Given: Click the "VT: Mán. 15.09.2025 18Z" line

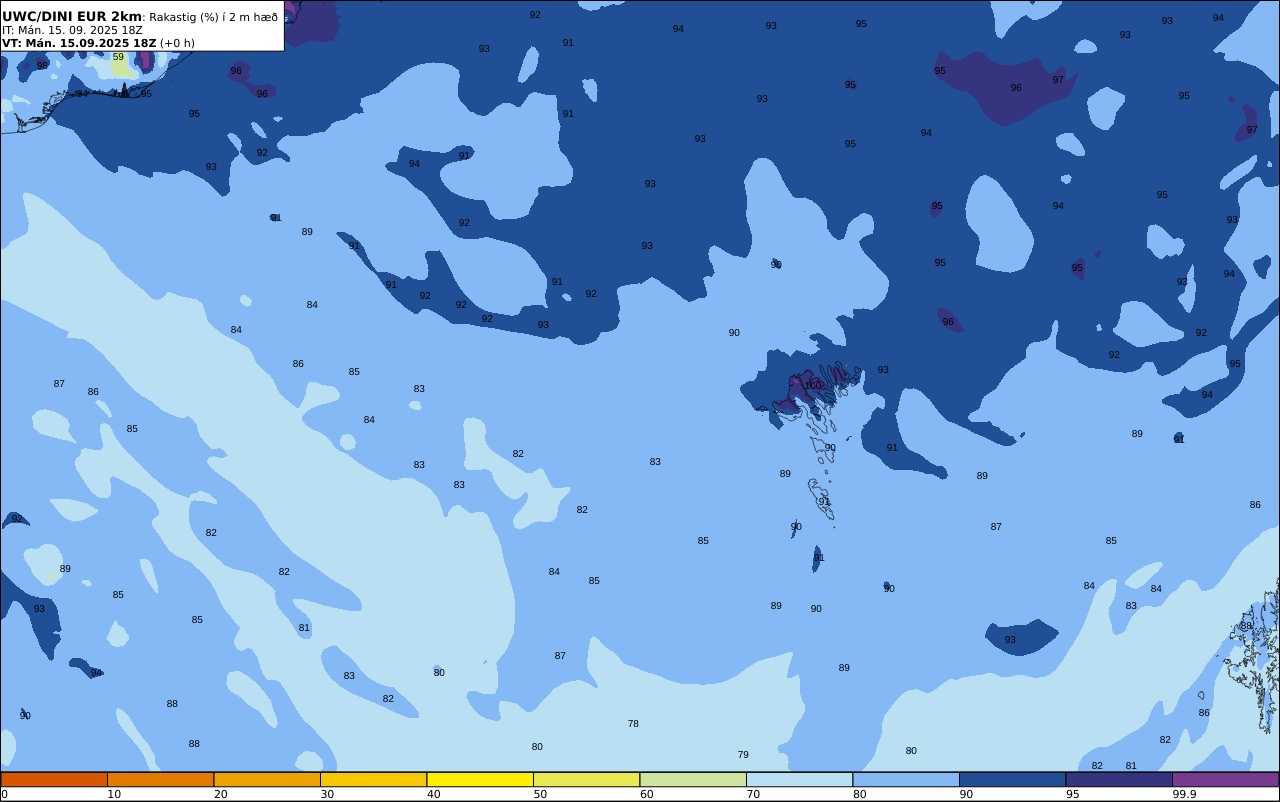Looking at the screenshot, I should click(79, 43).
